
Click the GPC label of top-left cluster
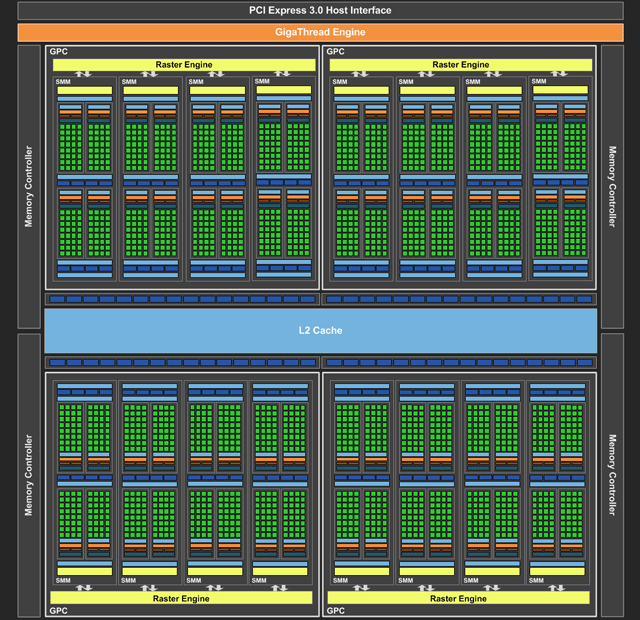(x=59, y=52)
